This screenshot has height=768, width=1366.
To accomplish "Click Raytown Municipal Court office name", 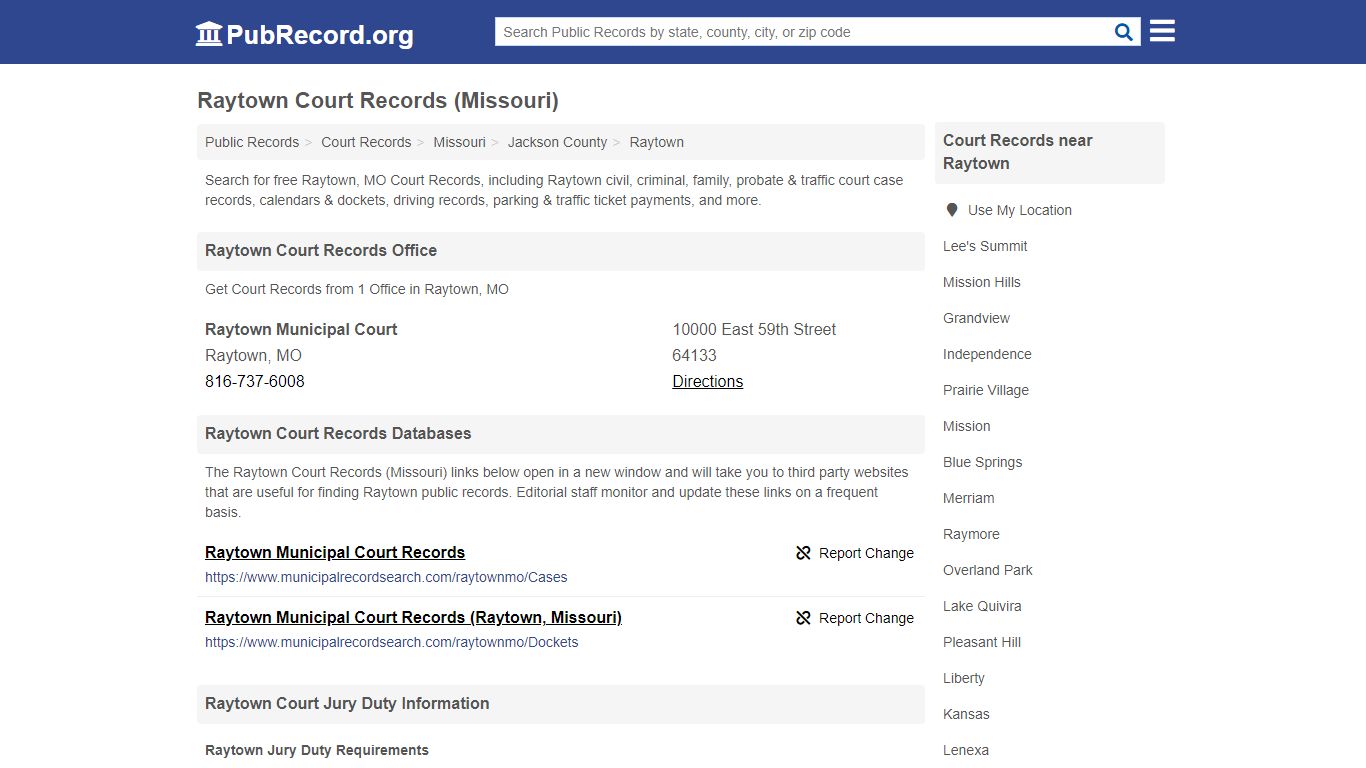I will point(301,329).
